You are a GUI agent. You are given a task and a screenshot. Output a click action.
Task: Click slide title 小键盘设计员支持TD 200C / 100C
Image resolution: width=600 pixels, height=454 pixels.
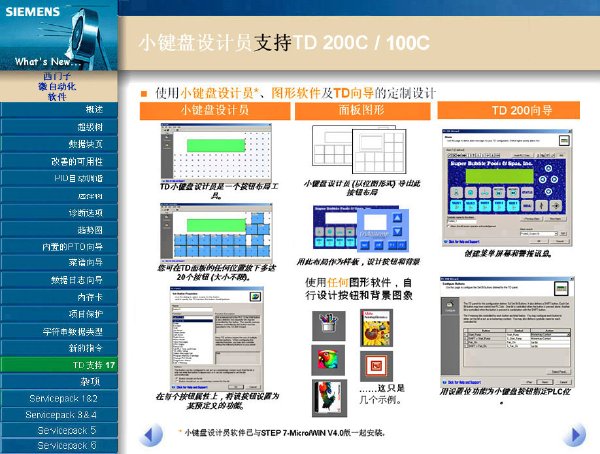pyautogui.click(x=284, y=42)
